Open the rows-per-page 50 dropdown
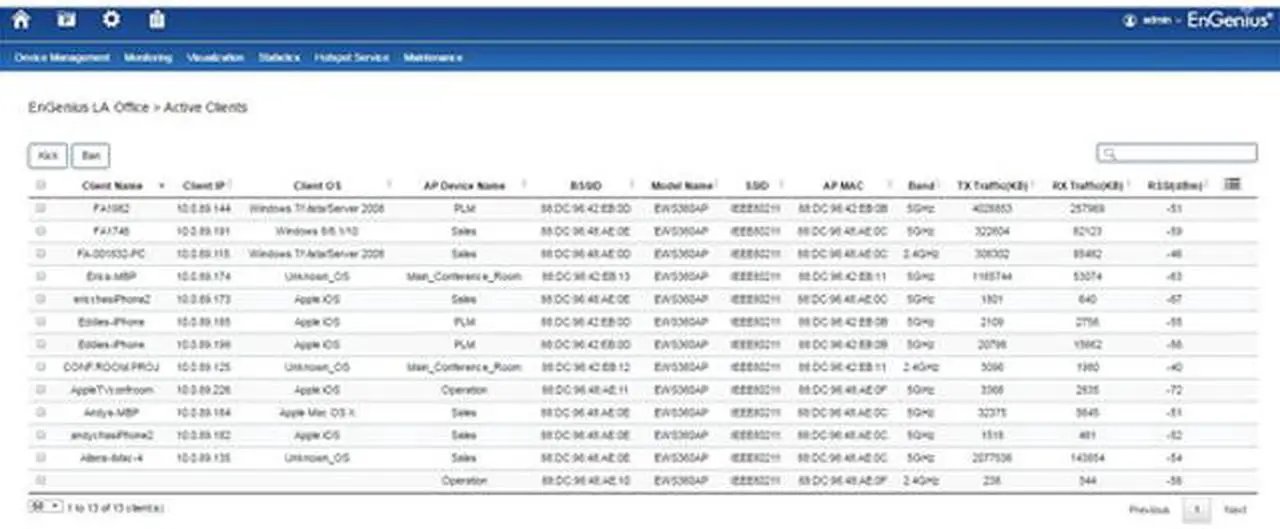Image resolution: width=1280 pixels, height=529 pixels. point(44,508)
